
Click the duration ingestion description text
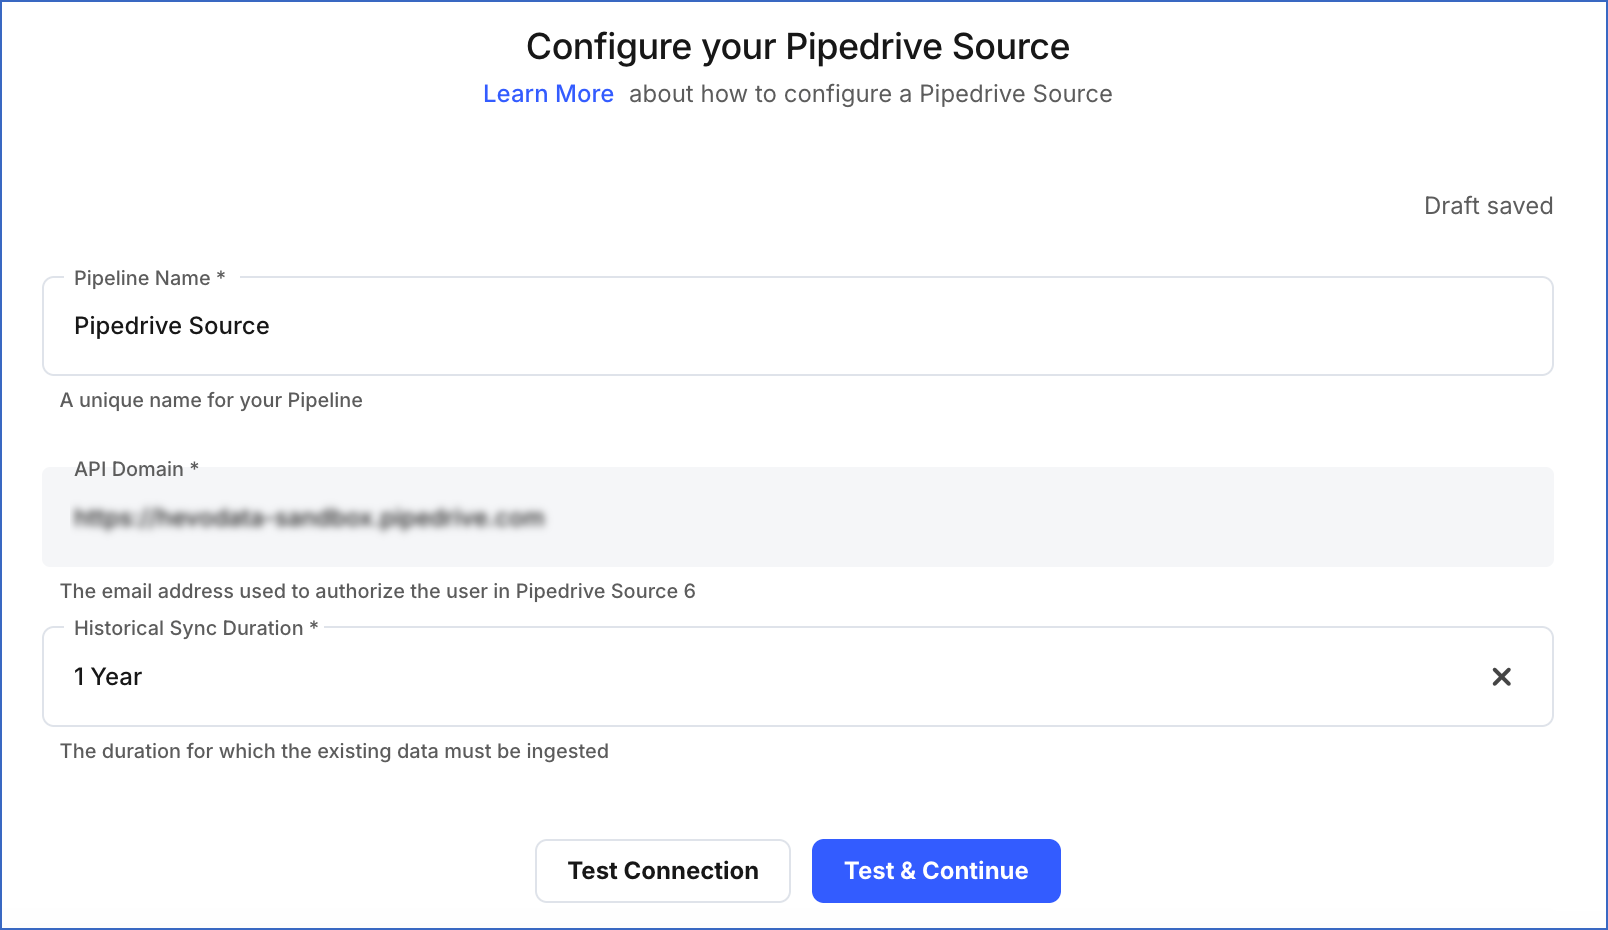(334, 751)
